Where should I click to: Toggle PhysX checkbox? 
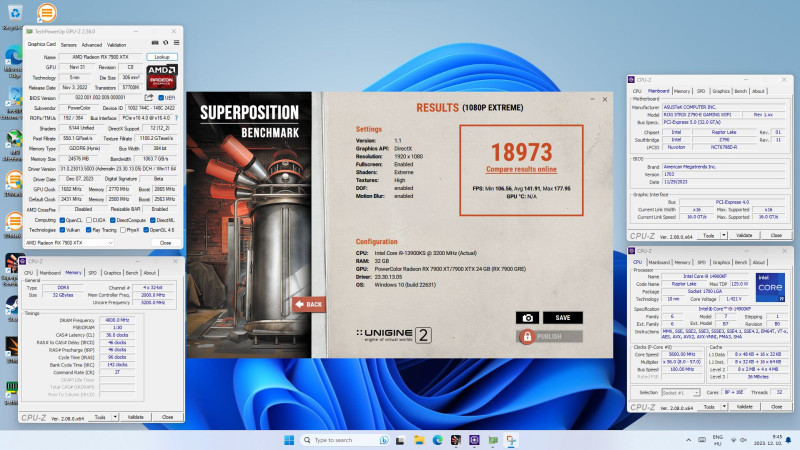(122, 230)
